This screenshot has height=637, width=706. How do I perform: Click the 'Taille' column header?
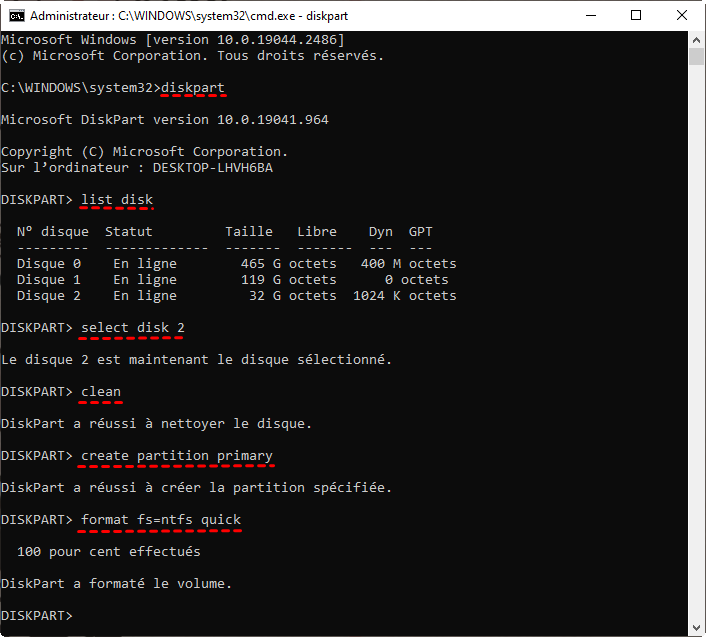[249, 231]
